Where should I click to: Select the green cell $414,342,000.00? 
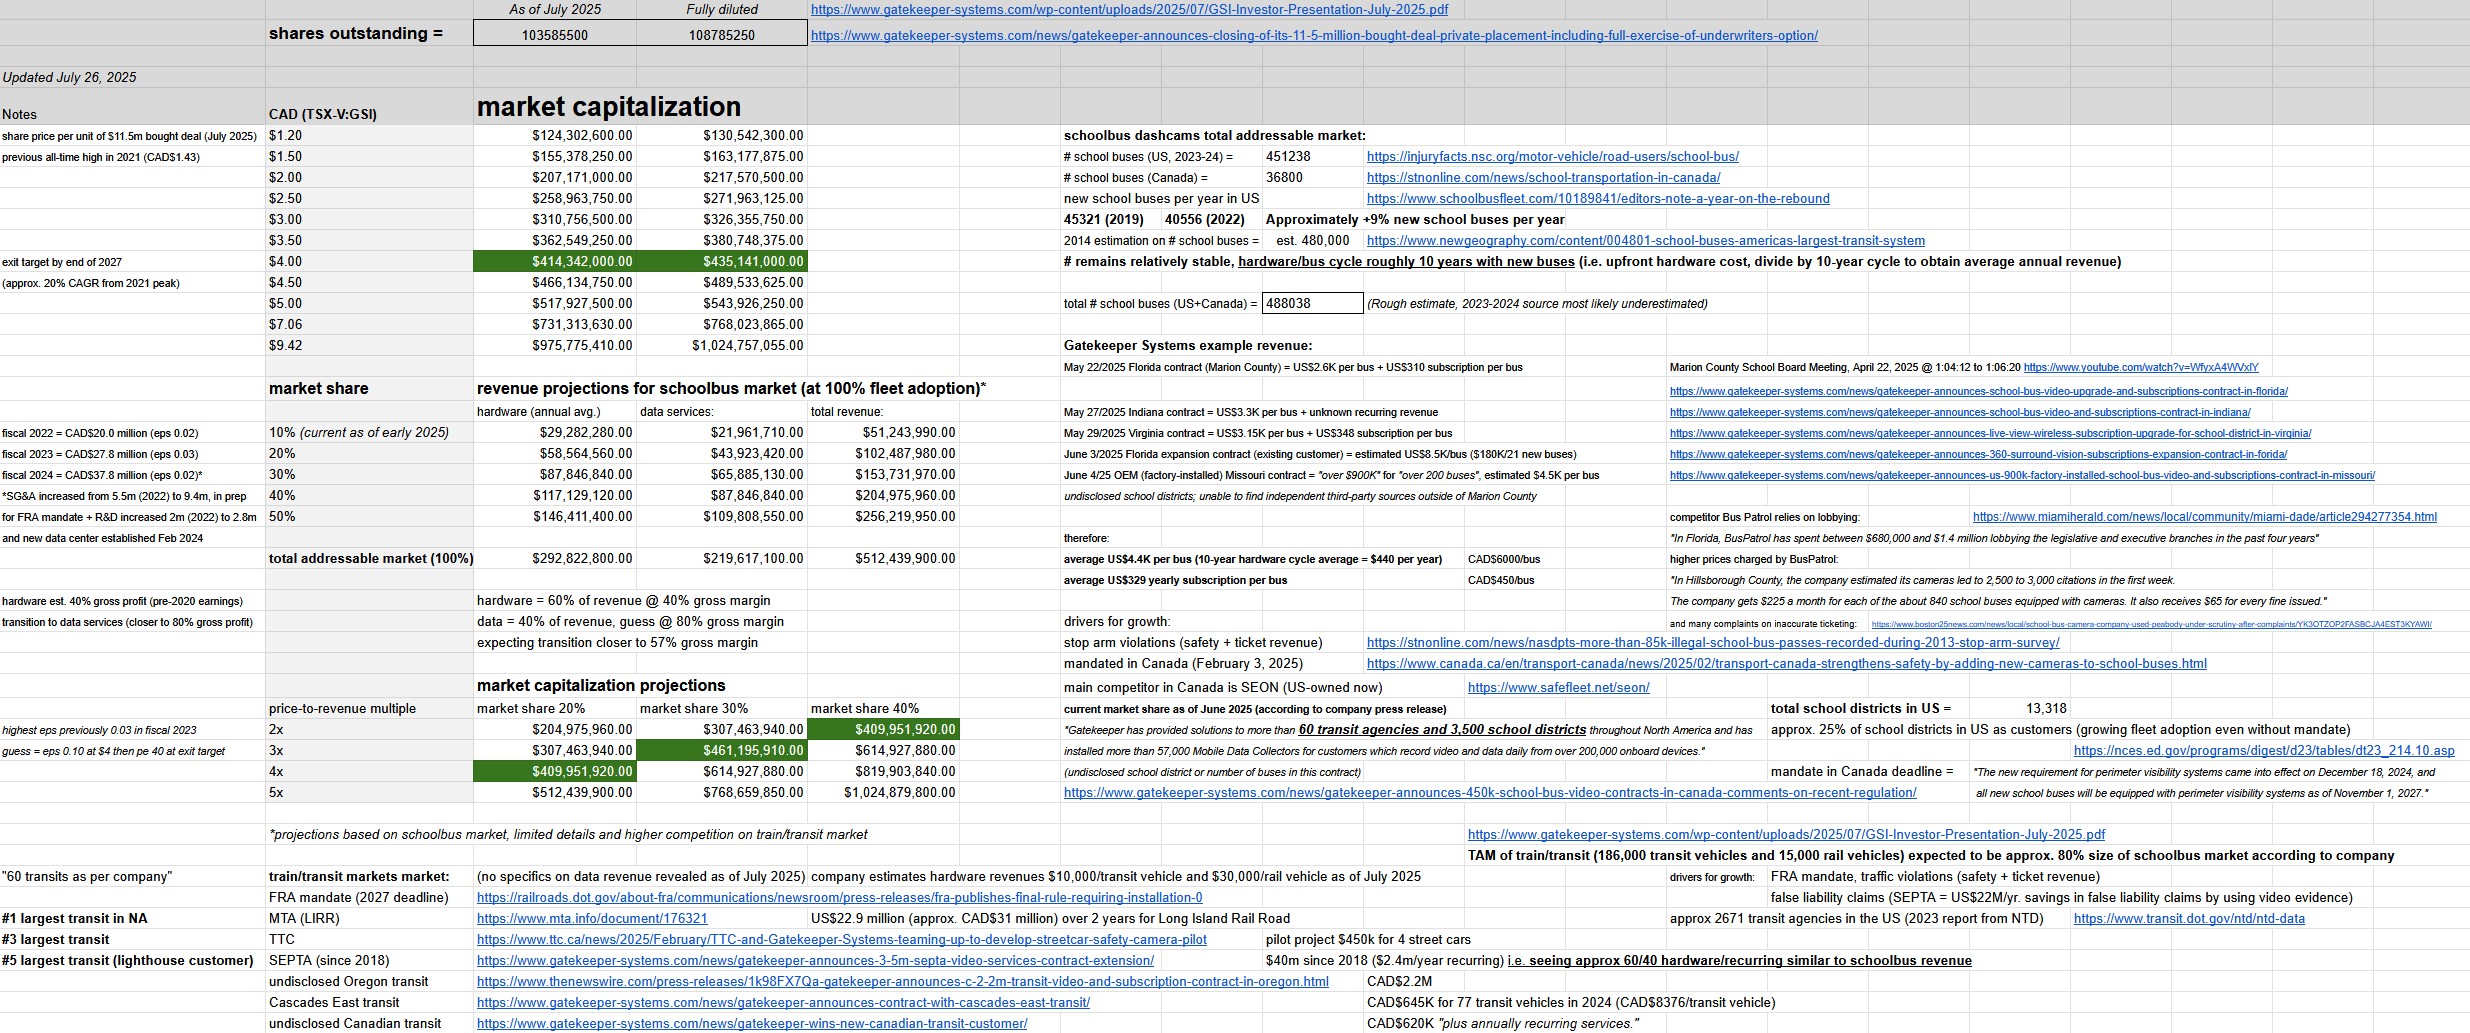coord(555,262)
